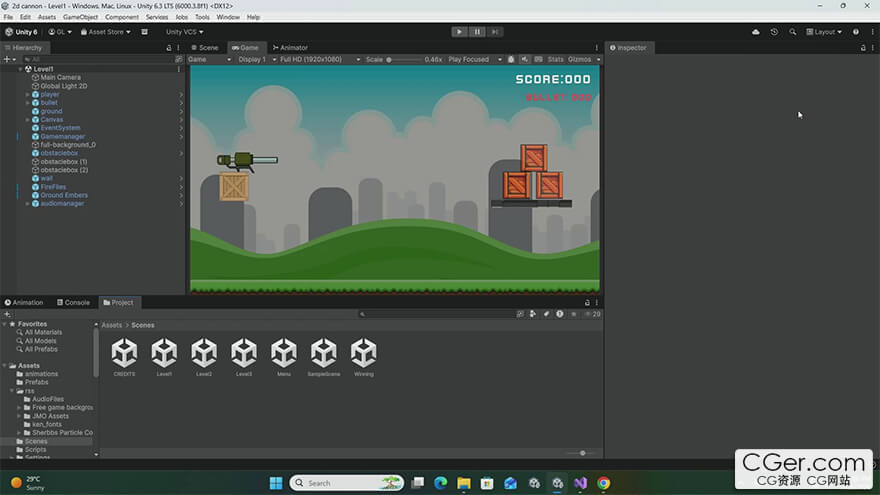Open the GL account dropdown

(x=60, y=32)
